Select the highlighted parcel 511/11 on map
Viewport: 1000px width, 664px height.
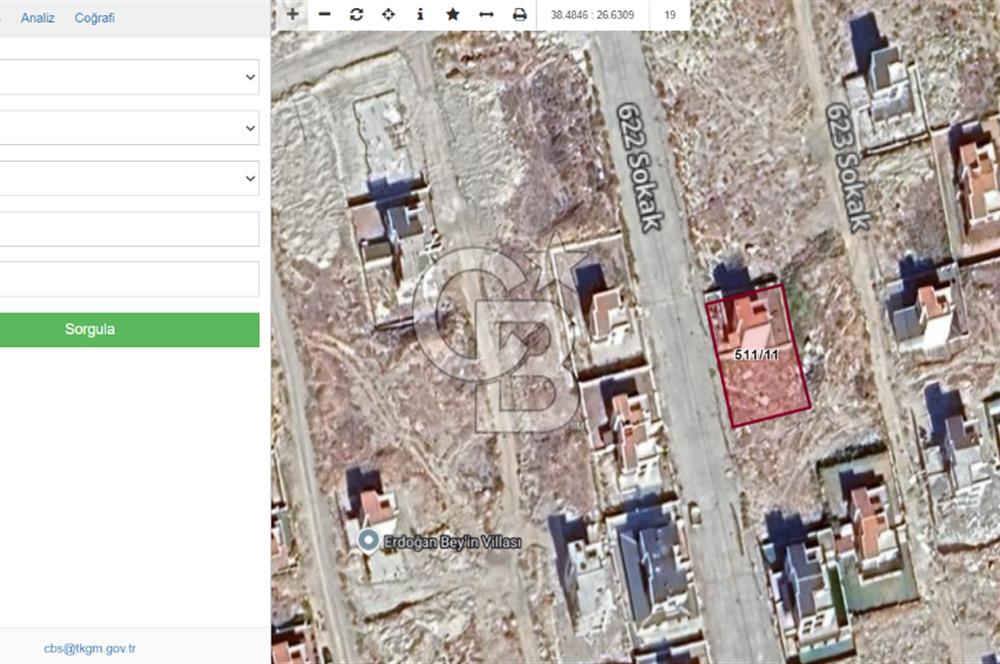tap(762, 370)
